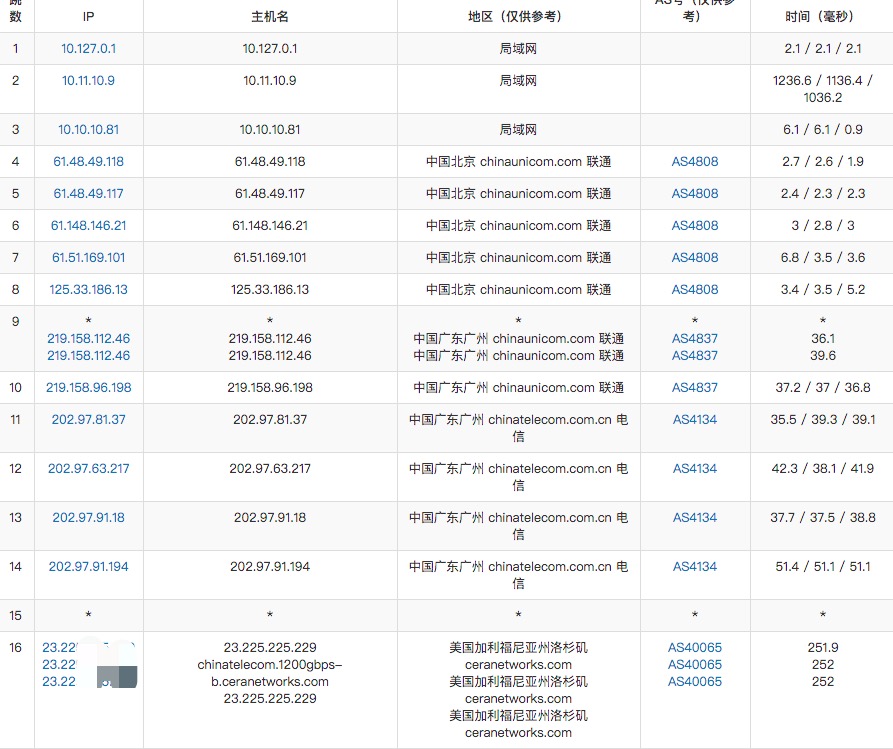Viewport: 893px width, 749px height.
Task: Click the 地区（仅供参考）column header
Action: (x=518, y=17)
